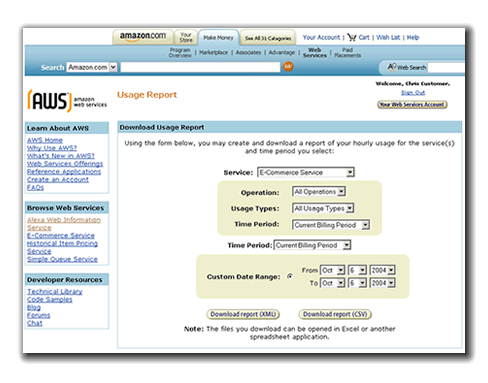Viewport: 488px width, 383px height.
Task: Open Marketplace in the subnavigation
Action: (213, 52)
